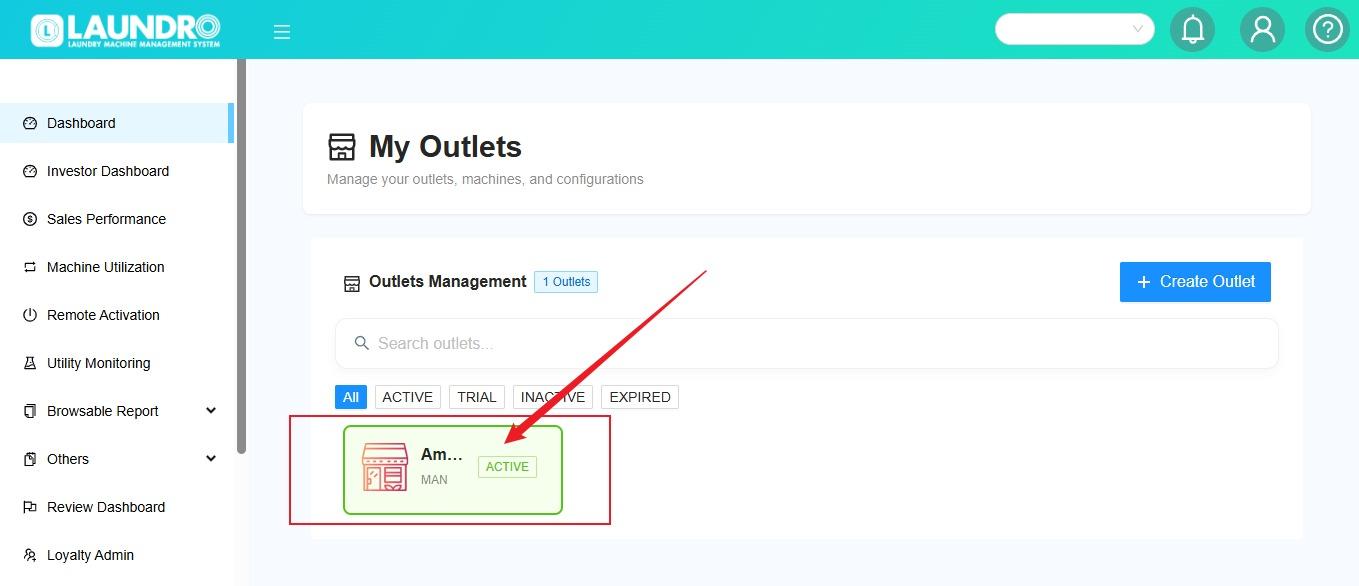
Task: Click the outlet name starting with Am
Action: pos(442,454)
